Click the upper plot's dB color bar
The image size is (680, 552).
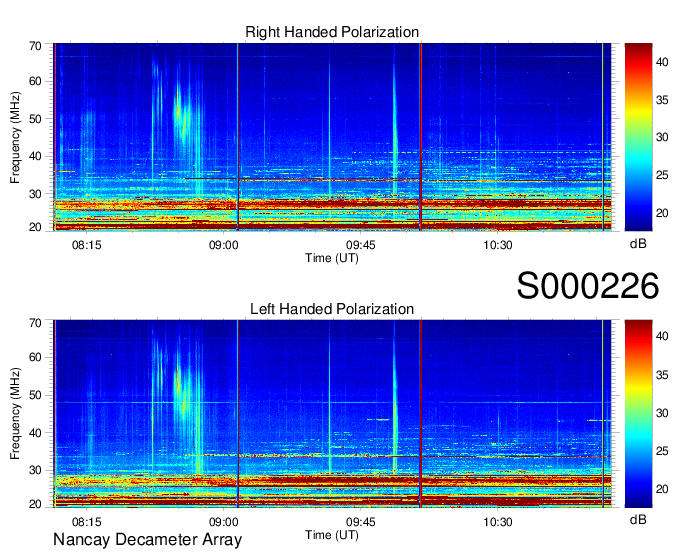coord(638,137)
